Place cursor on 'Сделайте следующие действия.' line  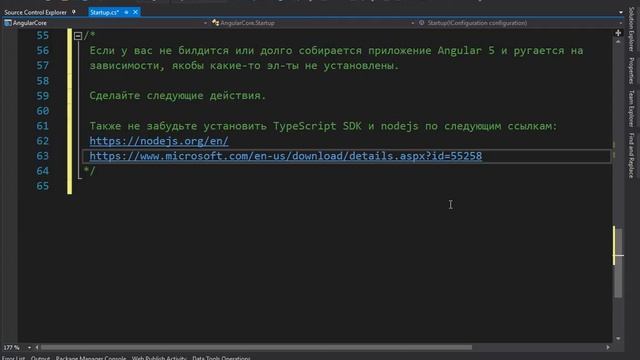coord(178,96)
